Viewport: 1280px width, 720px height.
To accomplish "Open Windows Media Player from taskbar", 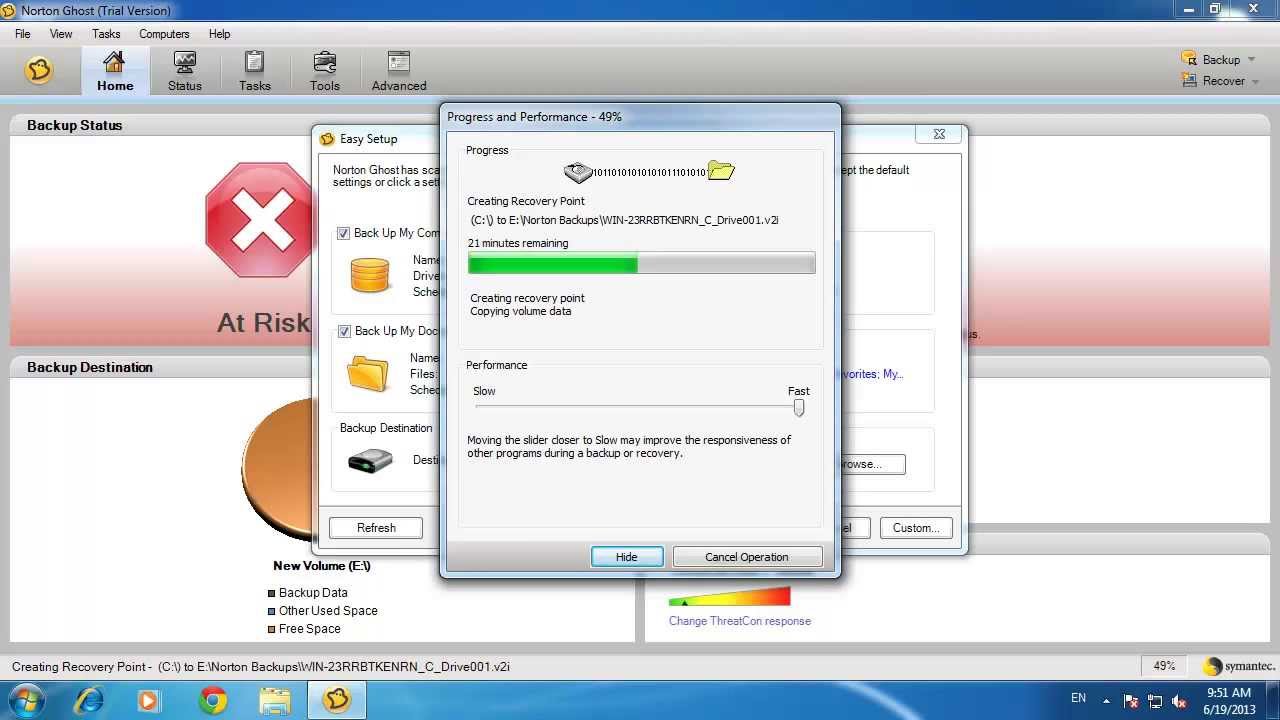I will click(x=149, y=700).
